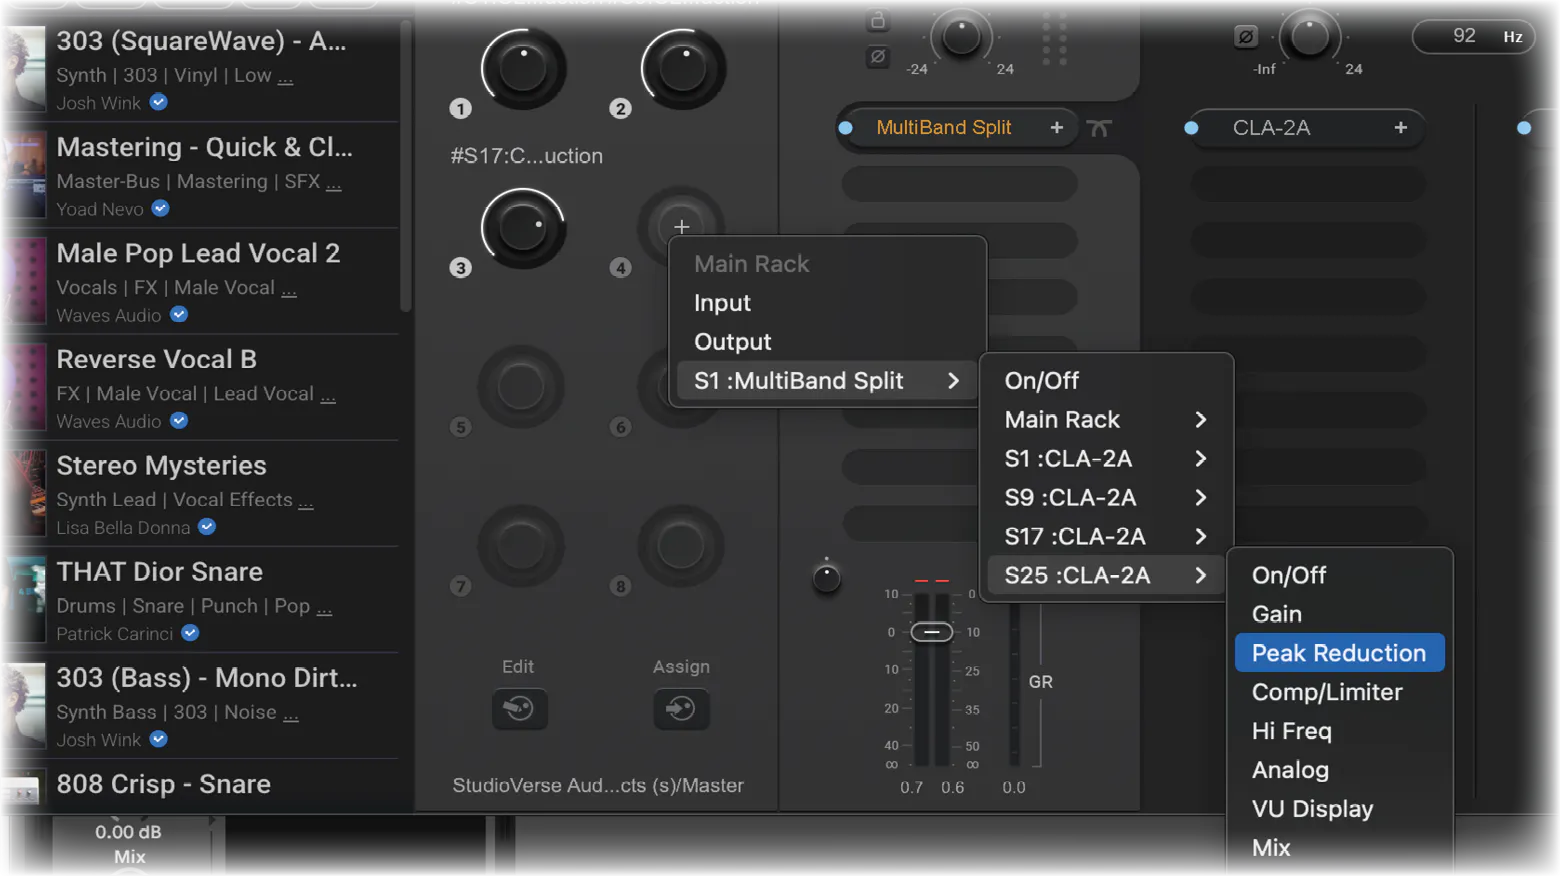Toggle MultiBand Split power dot
1560x876 pixels.
point(846,128)
